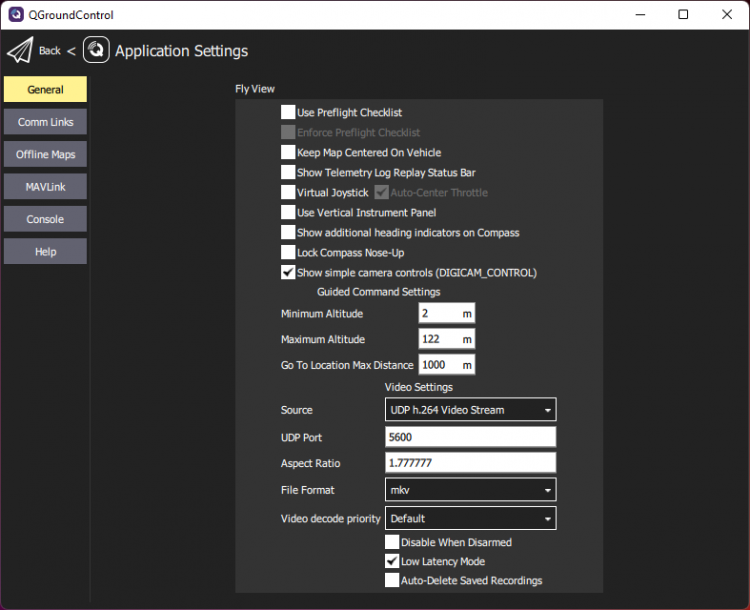Image resolution: width=750 pixels, height=610 pixels.
Task: Enable the Virtual Joystick checkbox
Action: [288, 193]
